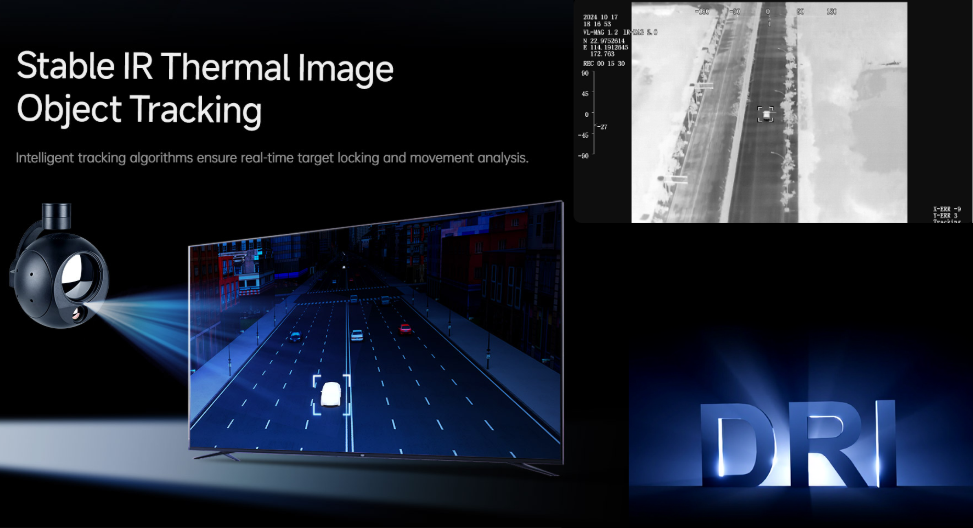Click the "Object Tracking" heading line
This screenshot has height=528, width=973.
pyautogui.click(x=139, y=110)
